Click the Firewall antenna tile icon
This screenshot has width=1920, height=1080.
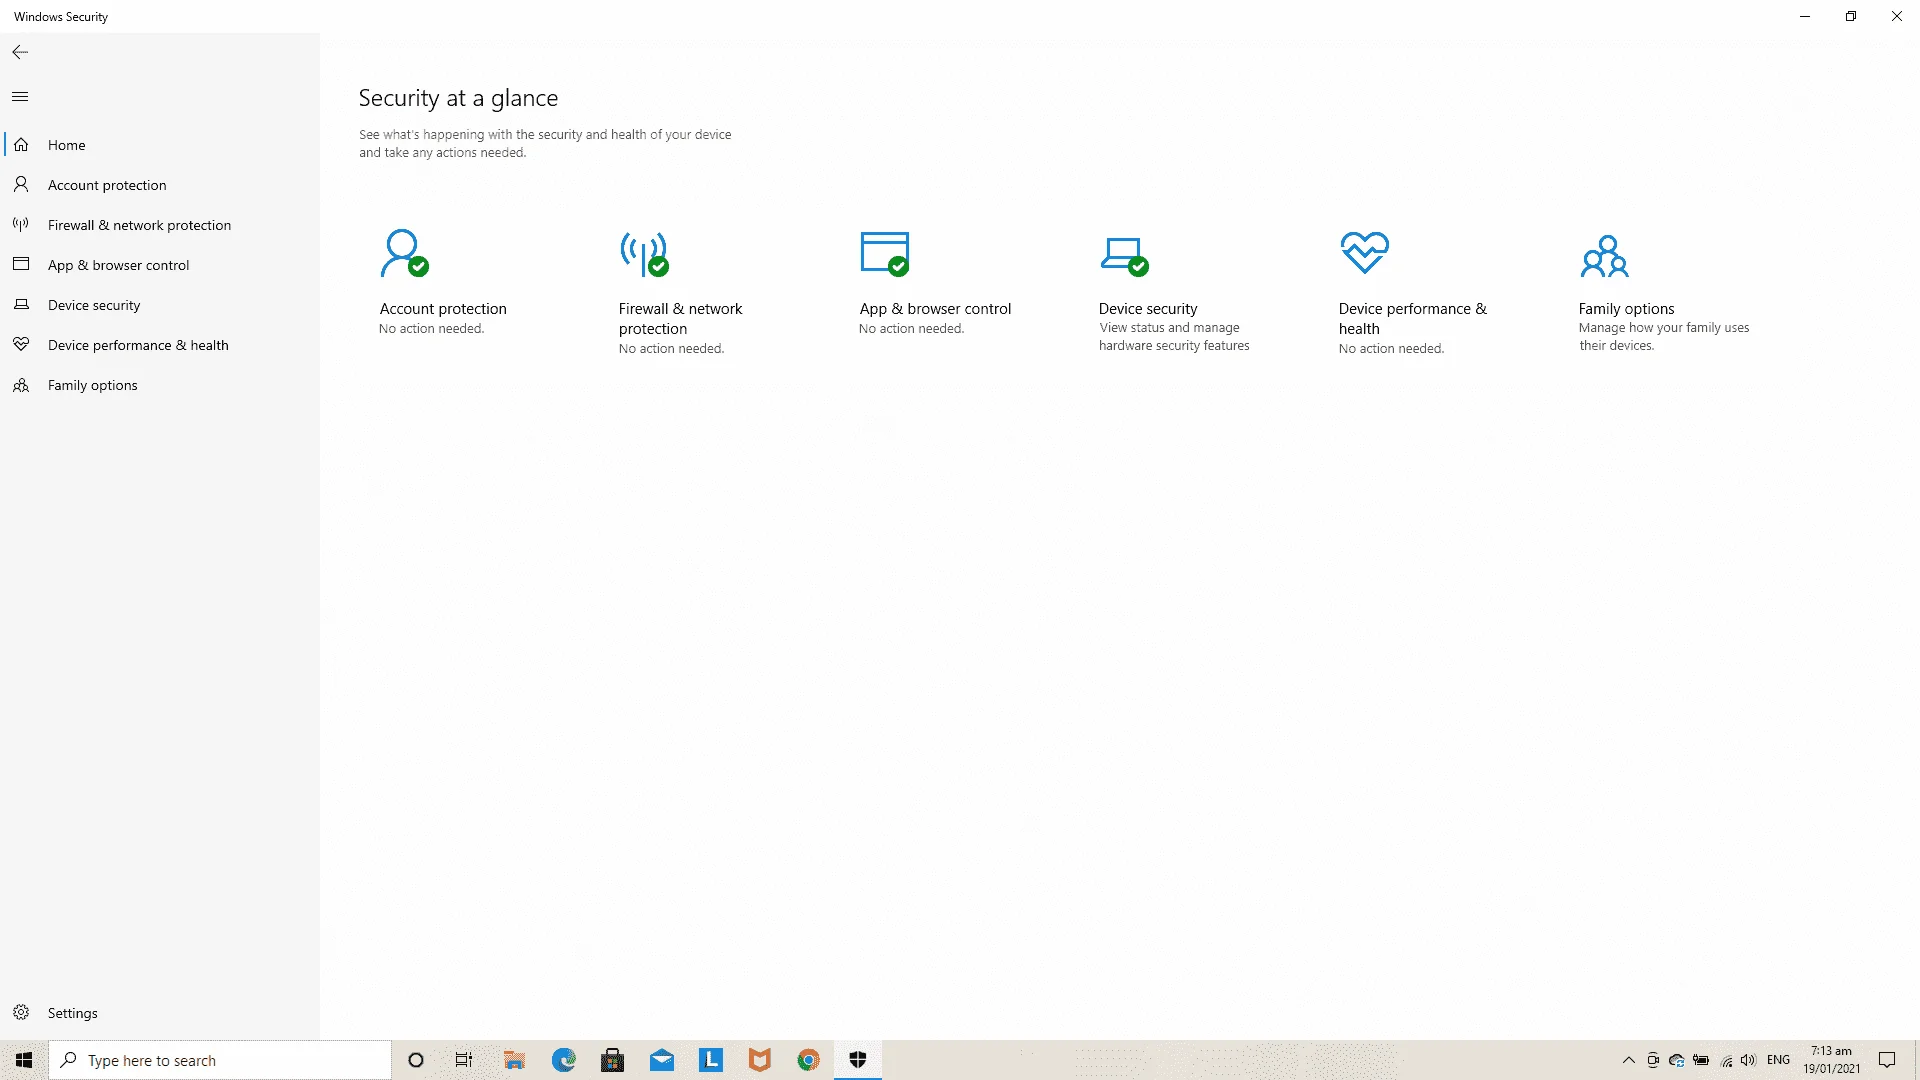[644, 254]
